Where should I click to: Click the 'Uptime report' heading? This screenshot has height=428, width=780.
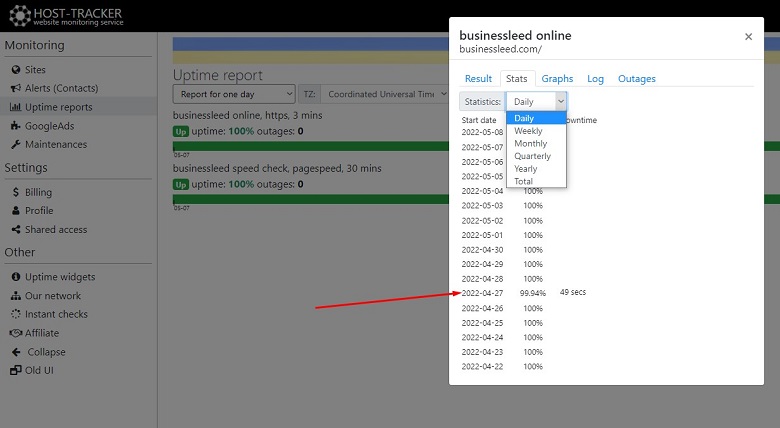218,75
